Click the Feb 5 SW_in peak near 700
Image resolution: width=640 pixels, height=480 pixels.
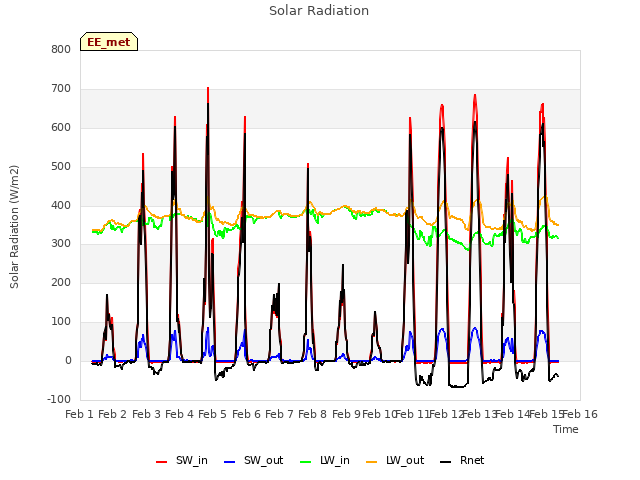[x=208, y=89]
